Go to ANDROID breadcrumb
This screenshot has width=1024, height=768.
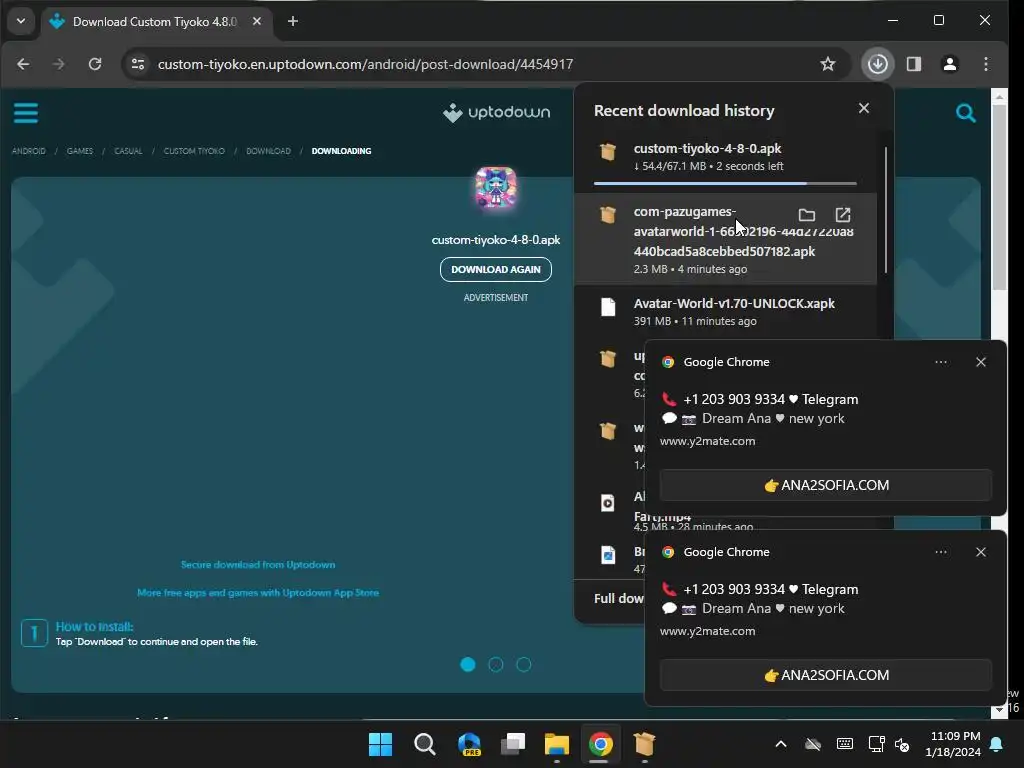[x=29, y=151]
